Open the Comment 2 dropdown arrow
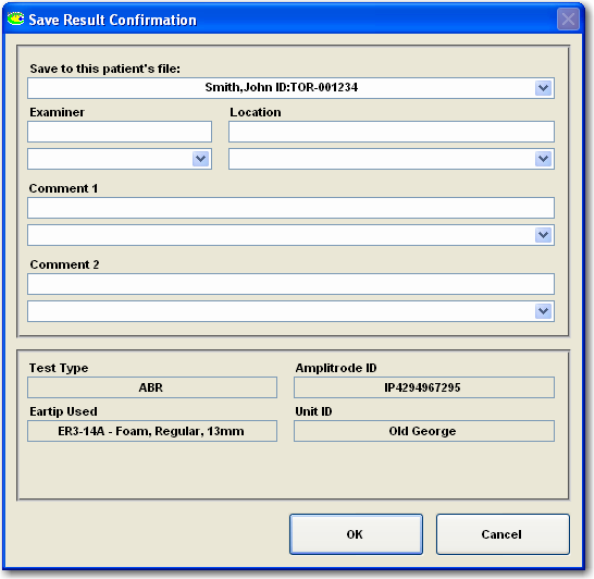 (x=543, y=311)
